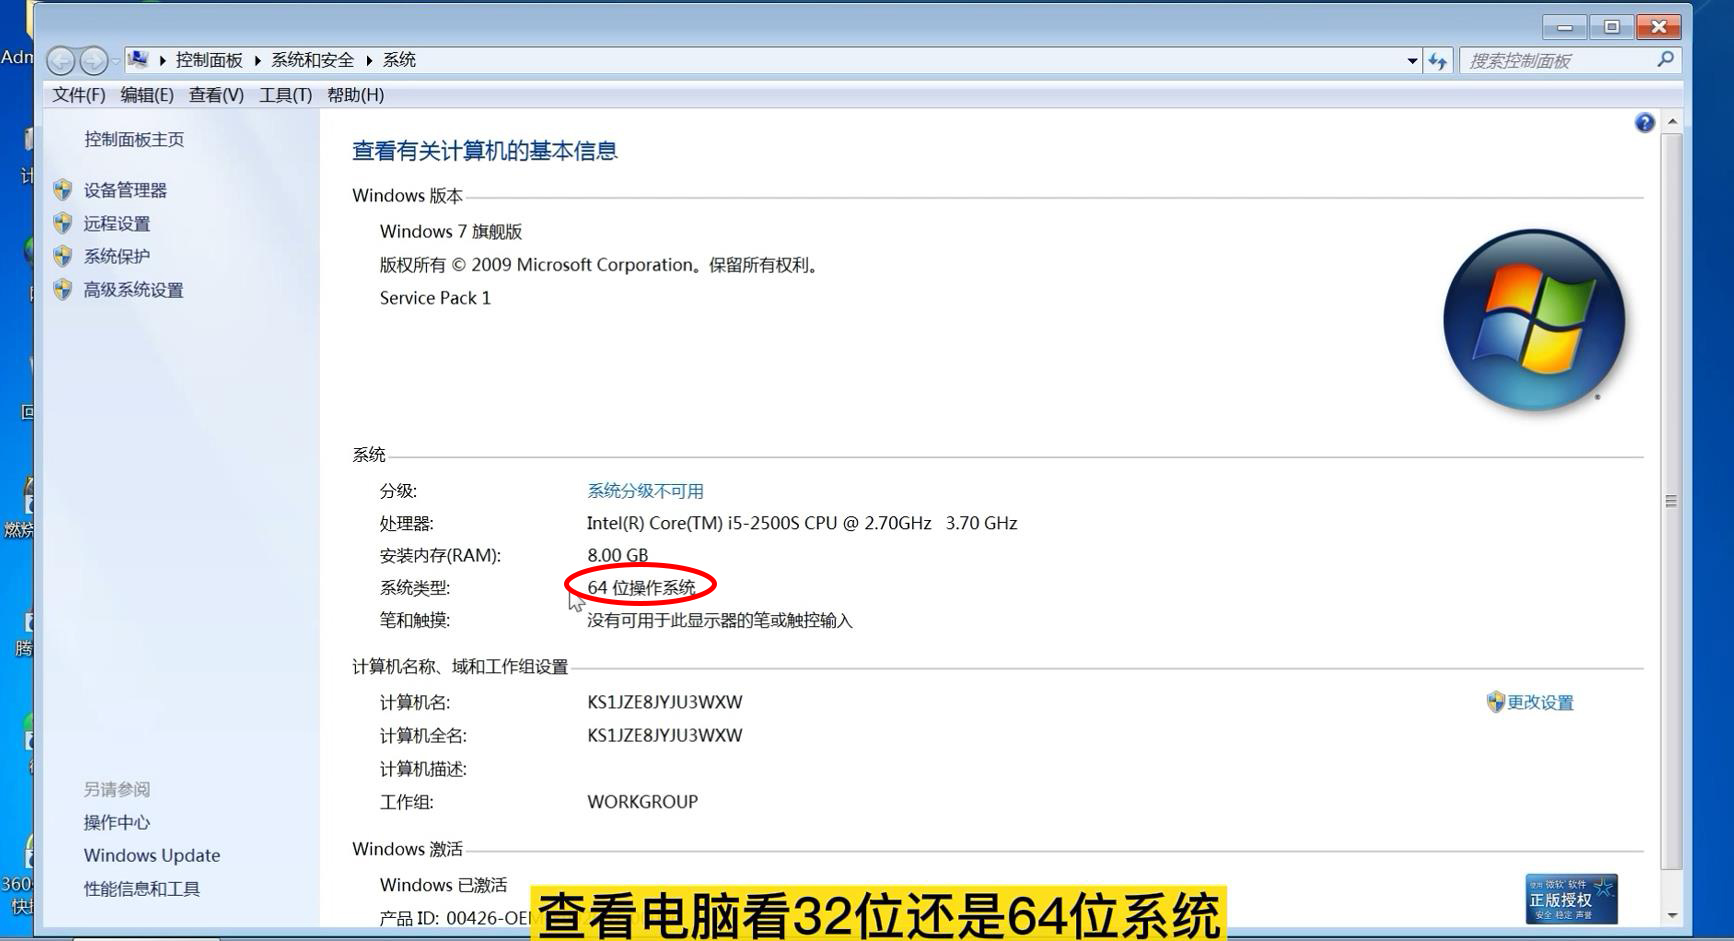Click the 查看有关计算机的基本信息 heading
Image resolution: width=1734 pixels, height=941 pixels.
pos(485,151)
